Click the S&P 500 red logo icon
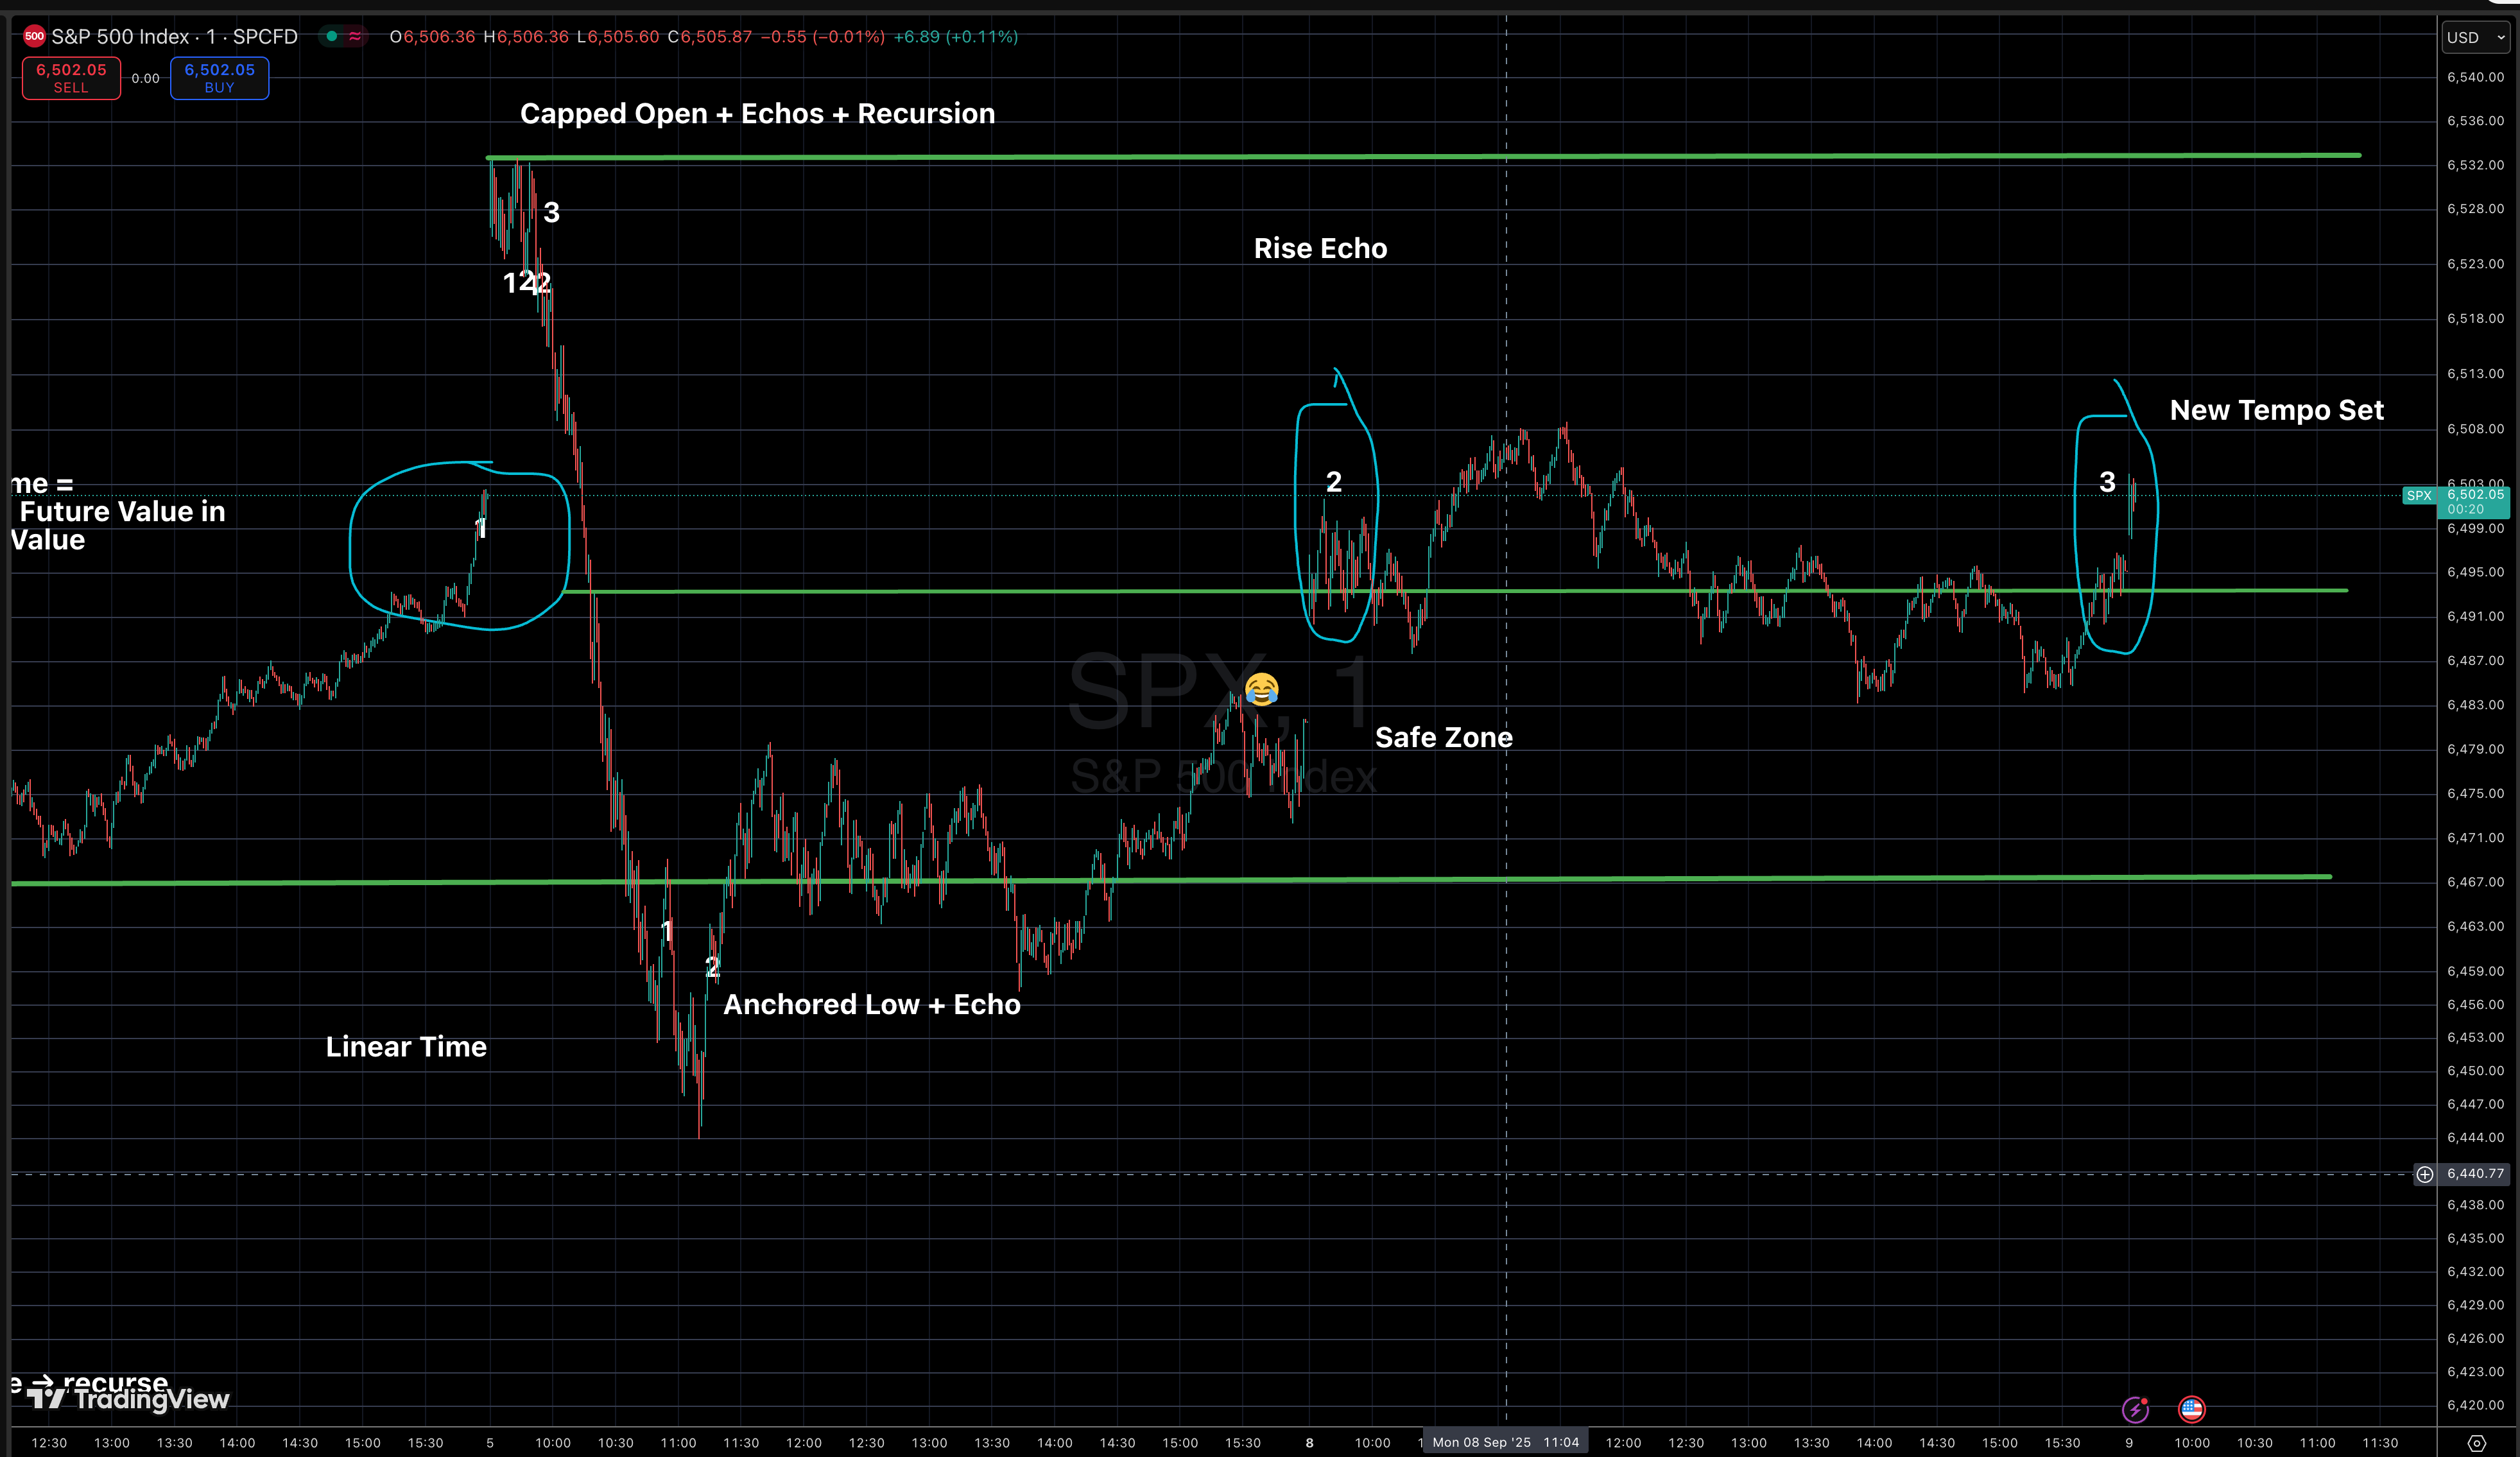Image resolution: width=2520 pixels, height=1457 pixels. tap(34, 37)
